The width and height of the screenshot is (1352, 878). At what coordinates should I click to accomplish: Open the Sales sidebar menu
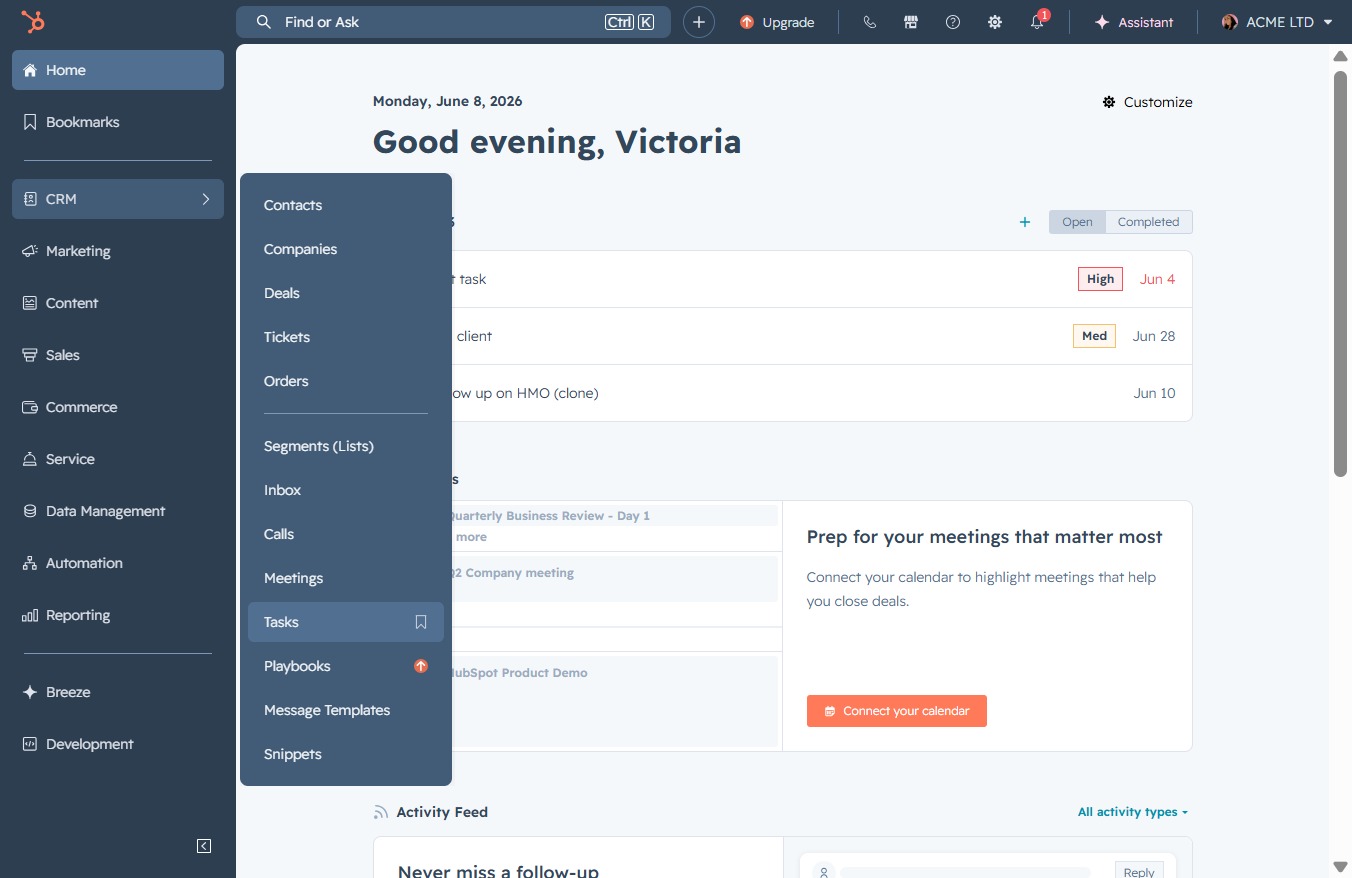pyautogui.click(x=118, y=355)
